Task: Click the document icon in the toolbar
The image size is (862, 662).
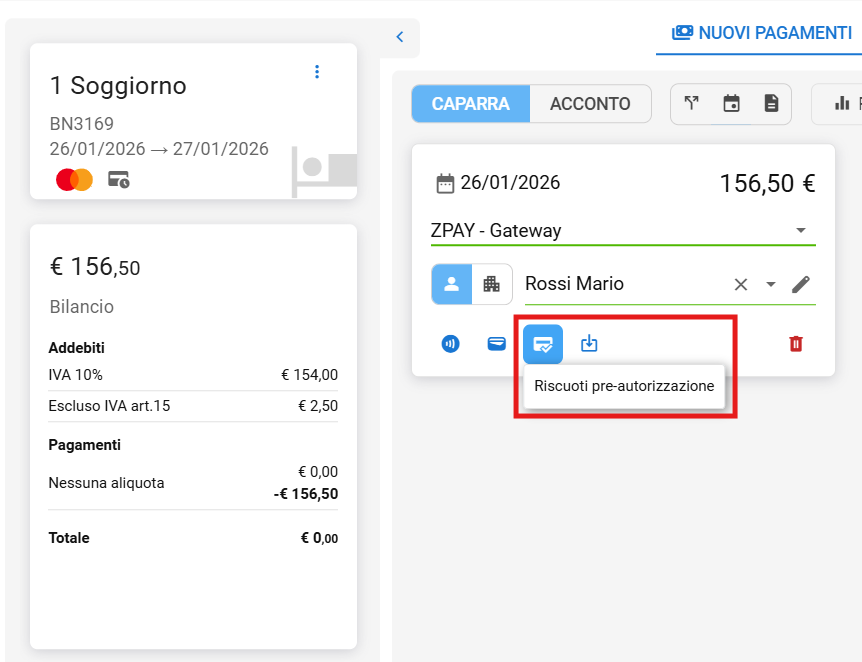Action: click(771, 104)
